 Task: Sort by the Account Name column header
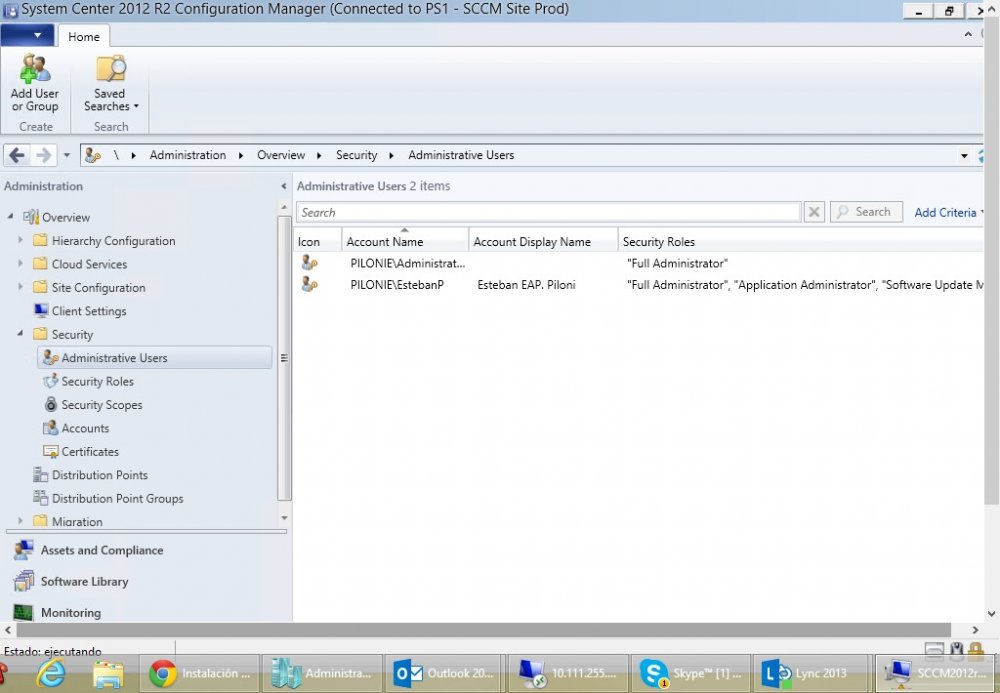pos(405,242)
